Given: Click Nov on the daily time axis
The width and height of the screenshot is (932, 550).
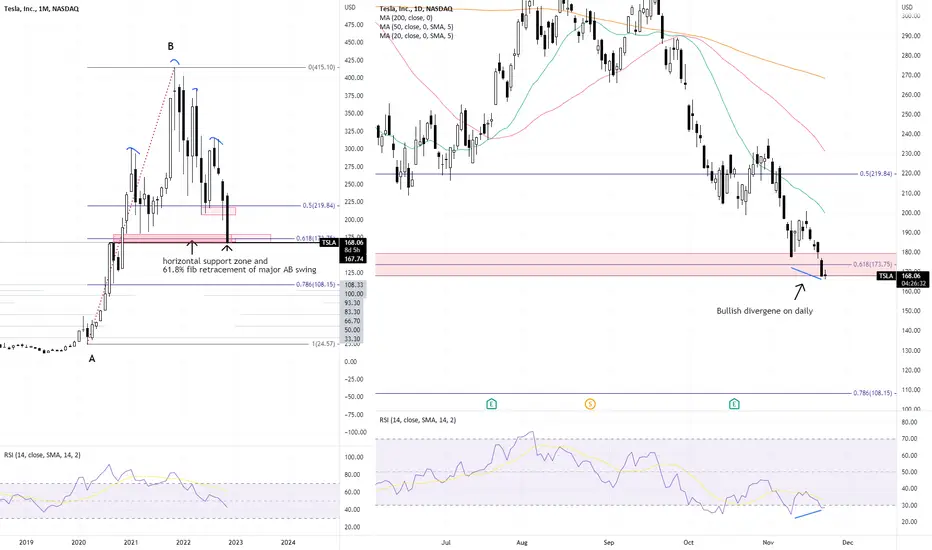Looking at the screenshot, I should (768, 542).
